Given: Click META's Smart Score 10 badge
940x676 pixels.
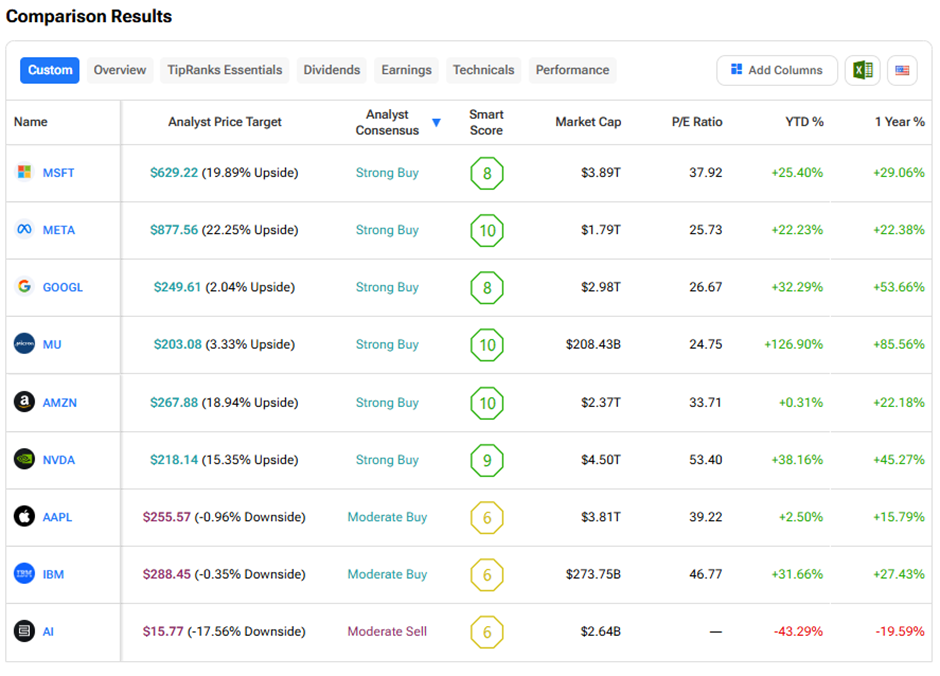Looking at the screenshot, I should 487,230.
